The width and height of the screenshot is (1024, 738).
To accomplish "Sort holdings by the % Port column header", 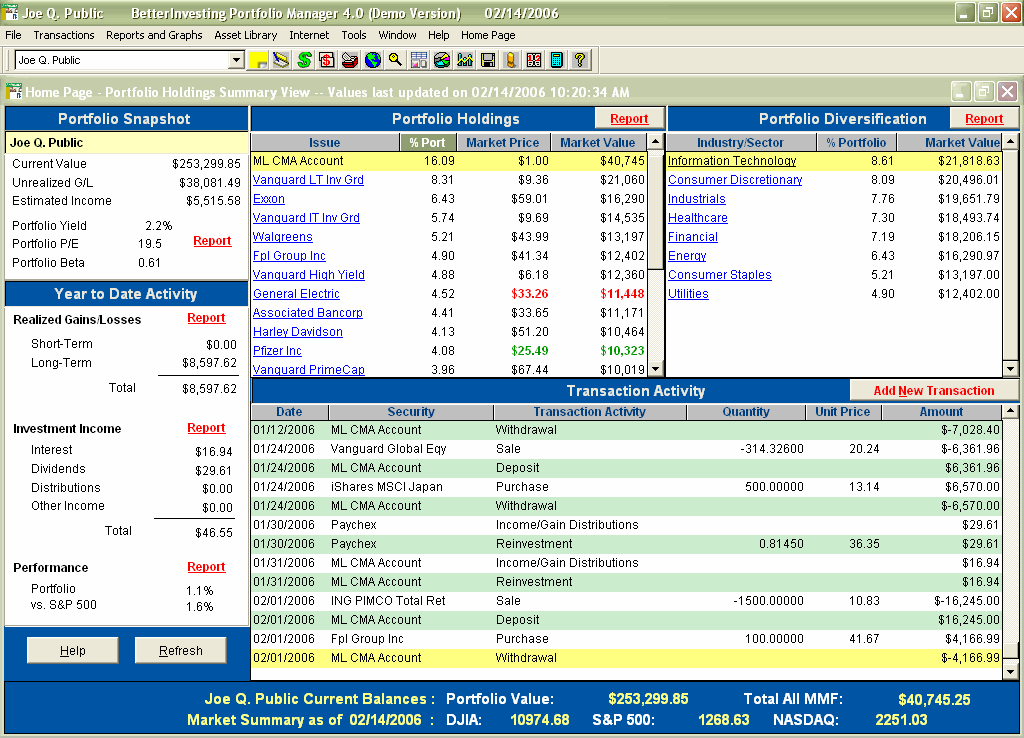I will [428, 142].
